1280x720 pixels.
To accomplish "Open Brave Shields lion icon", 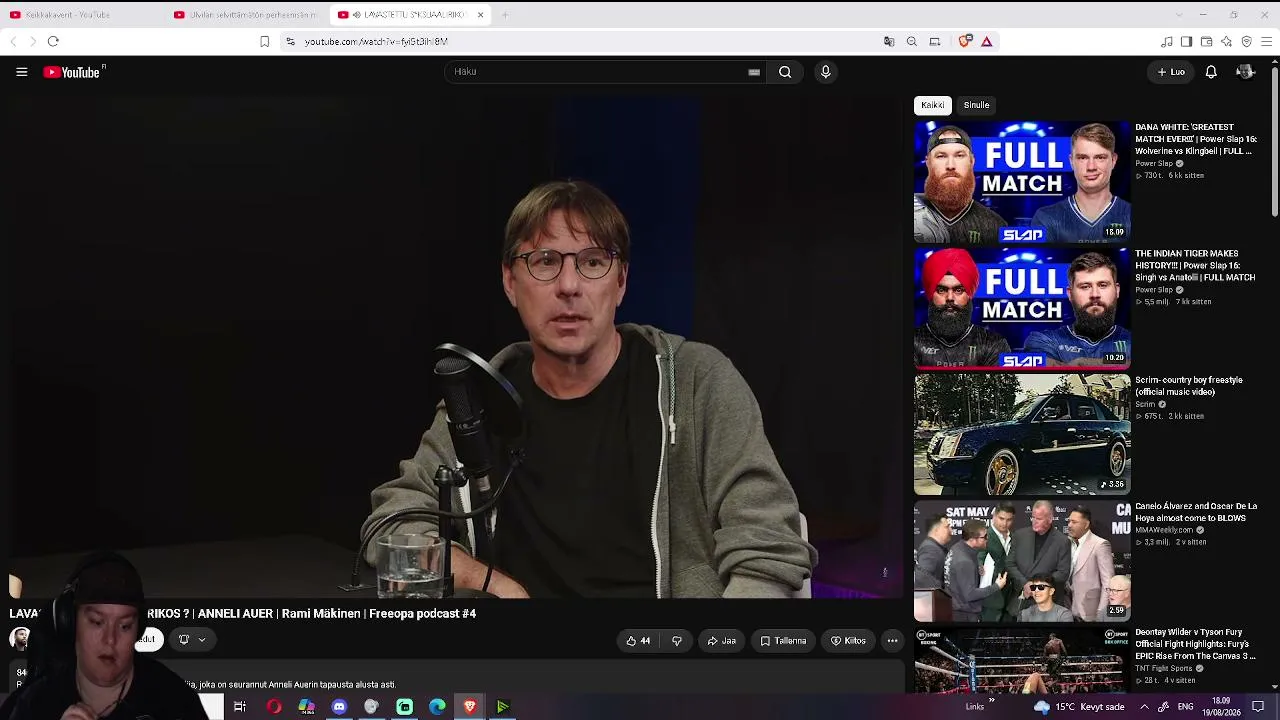I will pos(964,41).
